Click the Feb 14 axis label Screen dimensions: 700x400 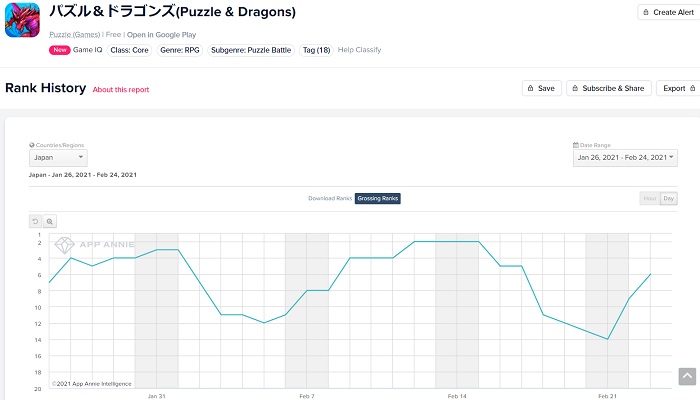[x=457, y=396]
